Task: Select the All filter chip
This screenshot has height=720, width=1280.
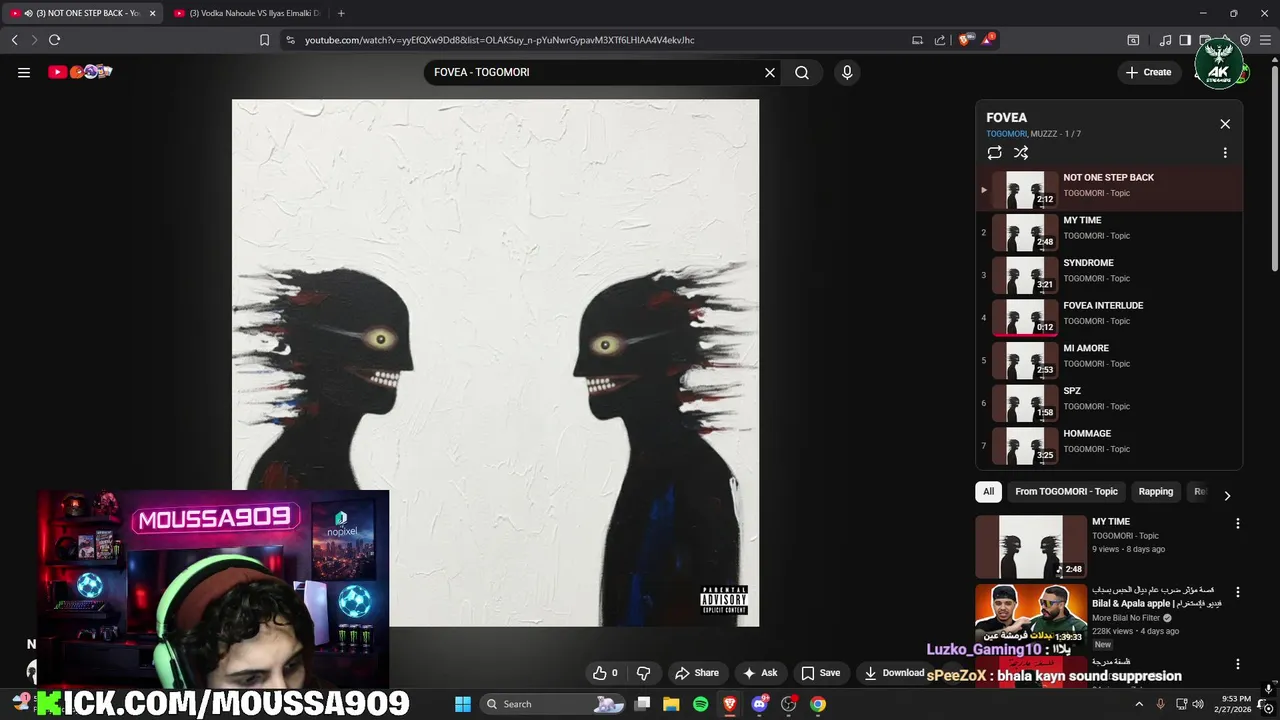Action: click(988, 492)
